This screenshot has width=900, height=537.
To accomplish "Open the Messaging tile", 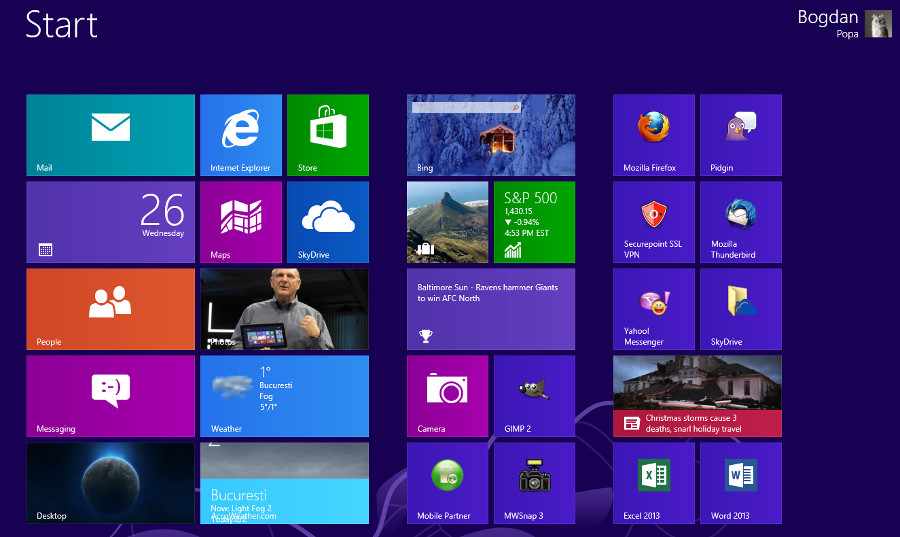I will 110,396.
